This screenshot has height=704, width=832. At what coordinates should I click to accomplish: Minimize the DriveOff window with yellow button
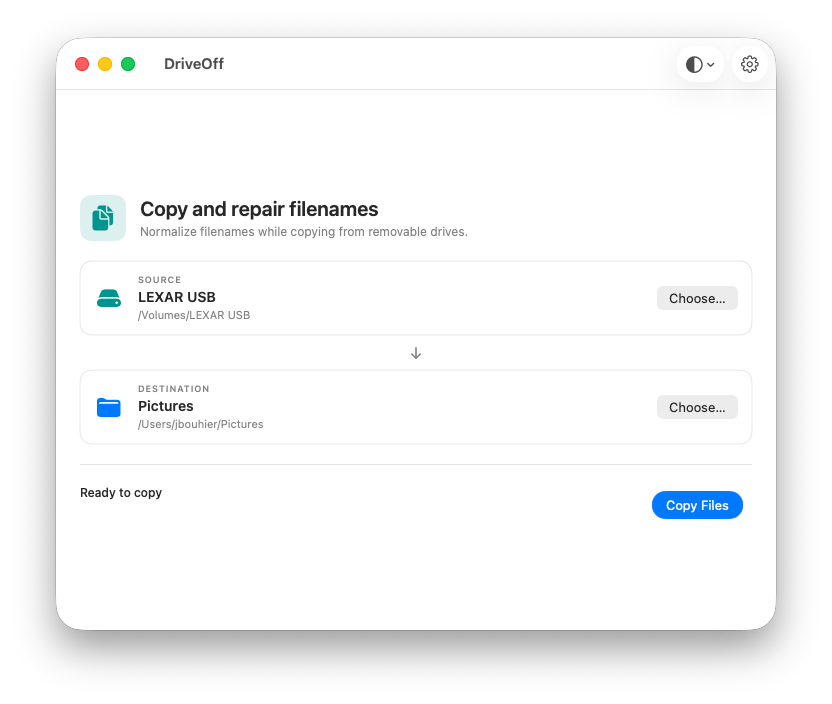105,64
